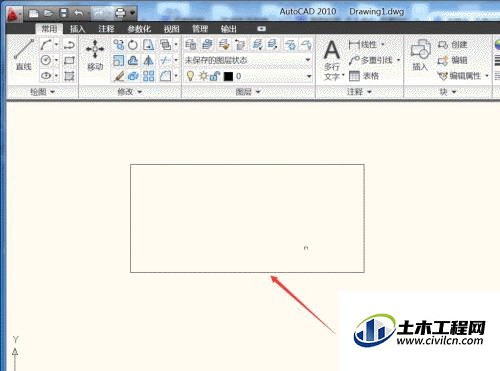
Task: Click Redo in quick access toolbar
Action: click(x=98, y=13)
